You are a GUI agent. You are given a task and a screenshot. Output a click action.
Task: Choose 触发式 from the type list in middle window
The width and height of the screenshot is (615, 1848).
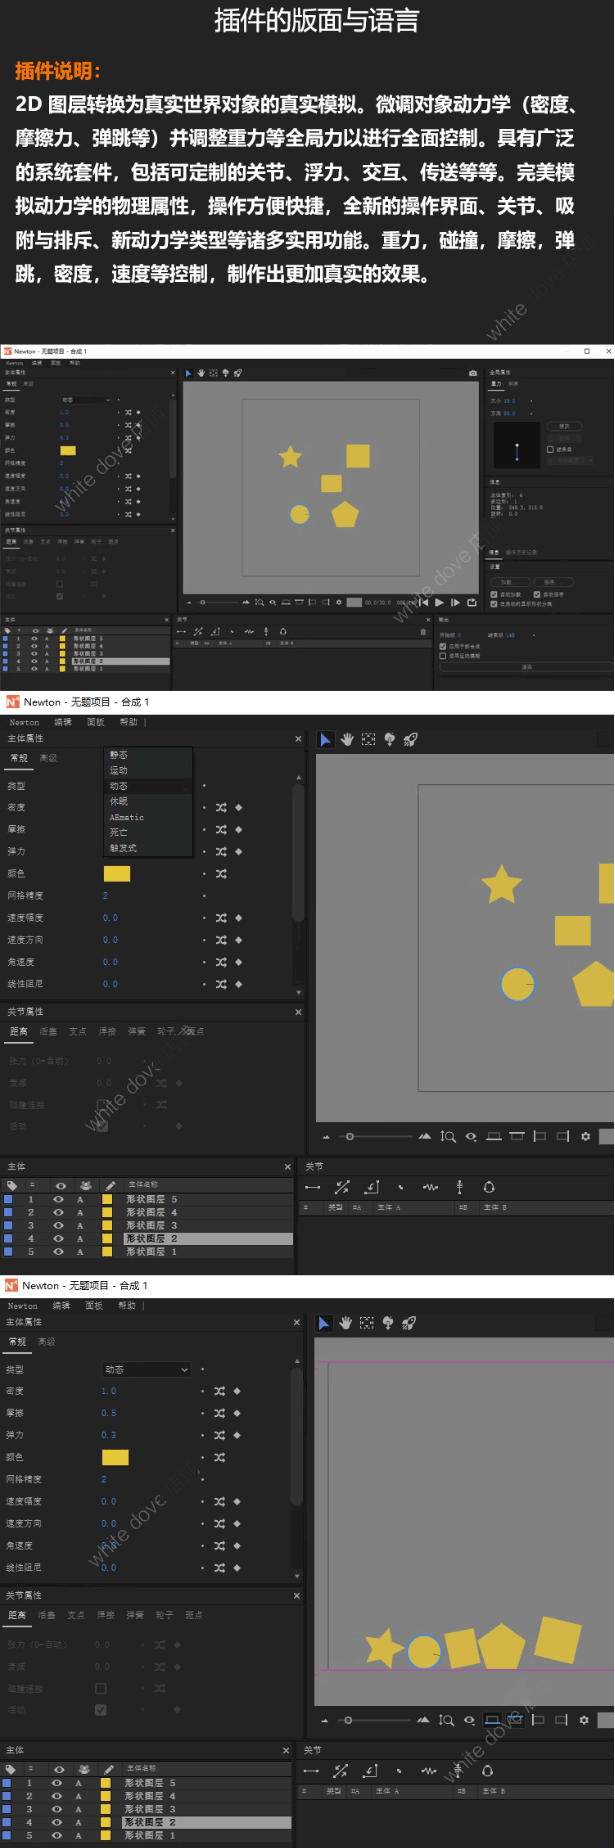pyautogui.click(x=149, y=848)
